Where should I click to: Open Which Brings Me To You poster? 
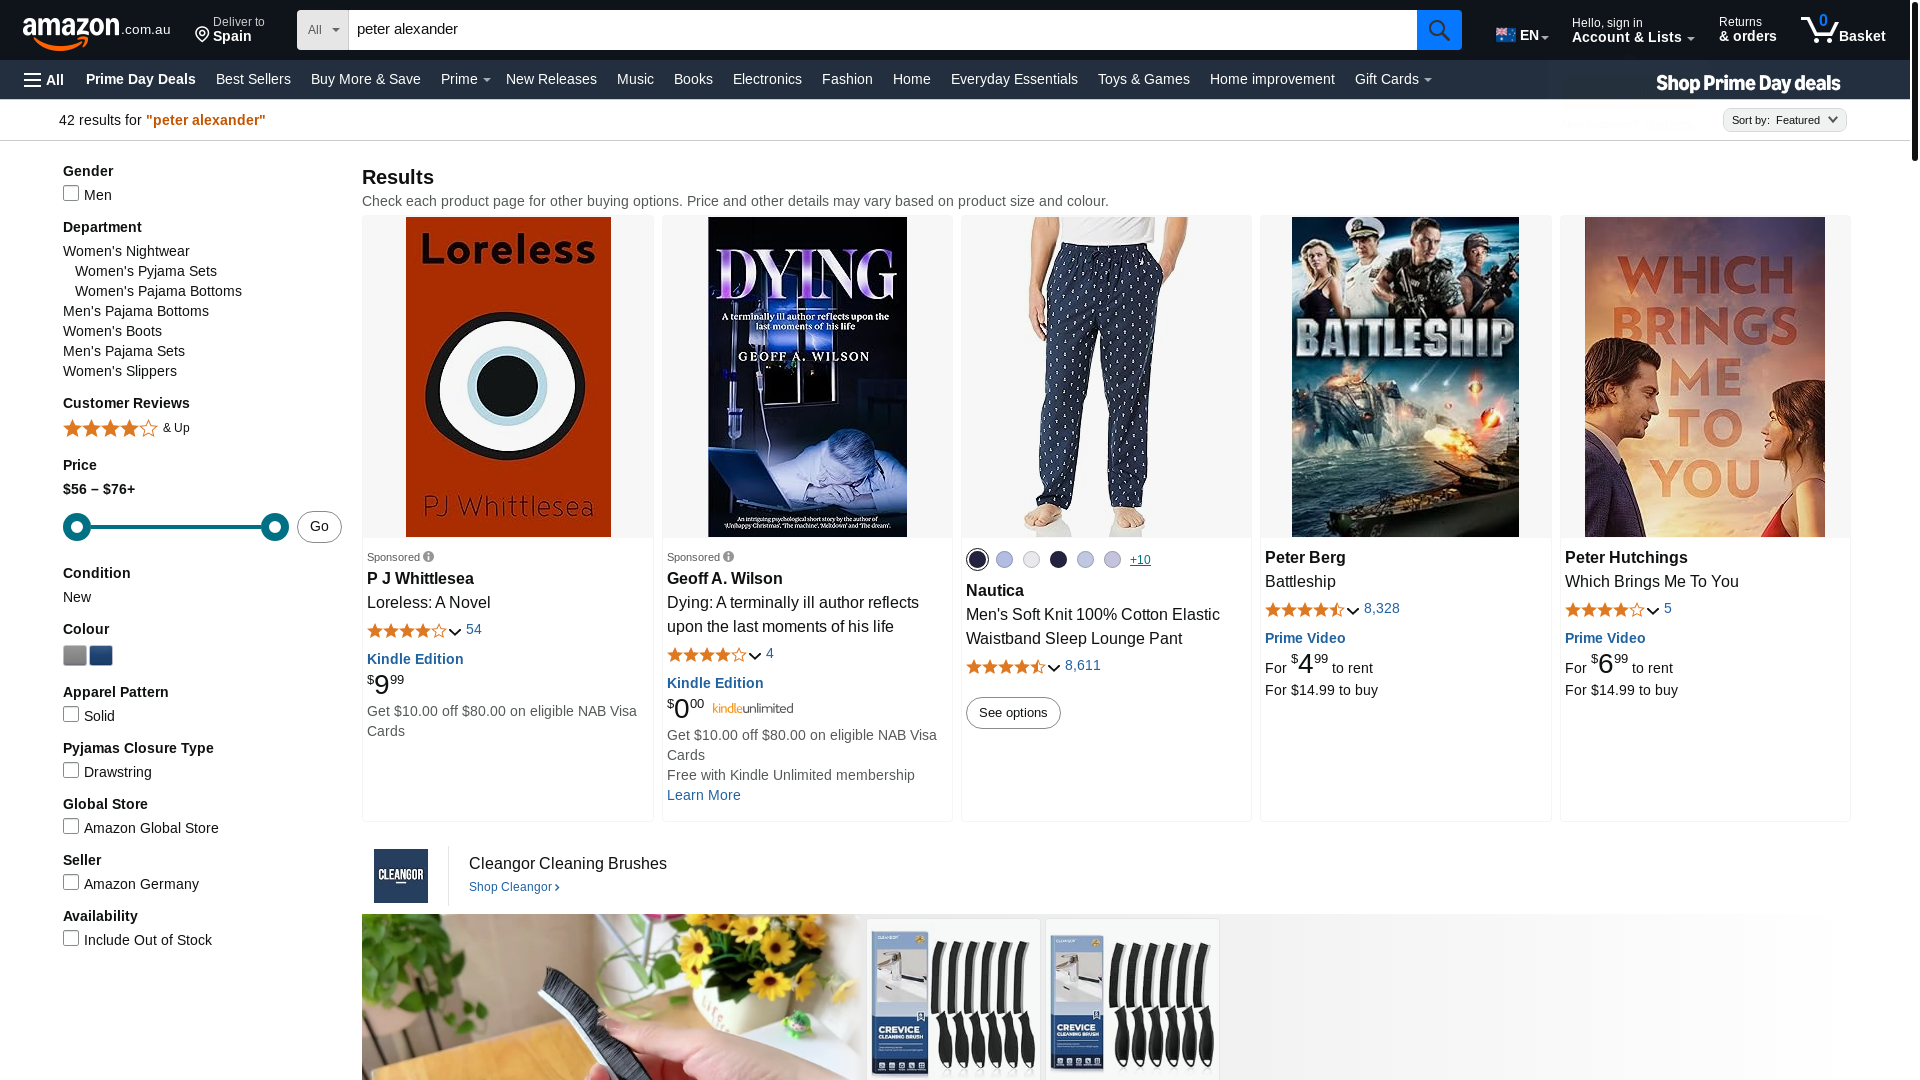(1704, 377)
